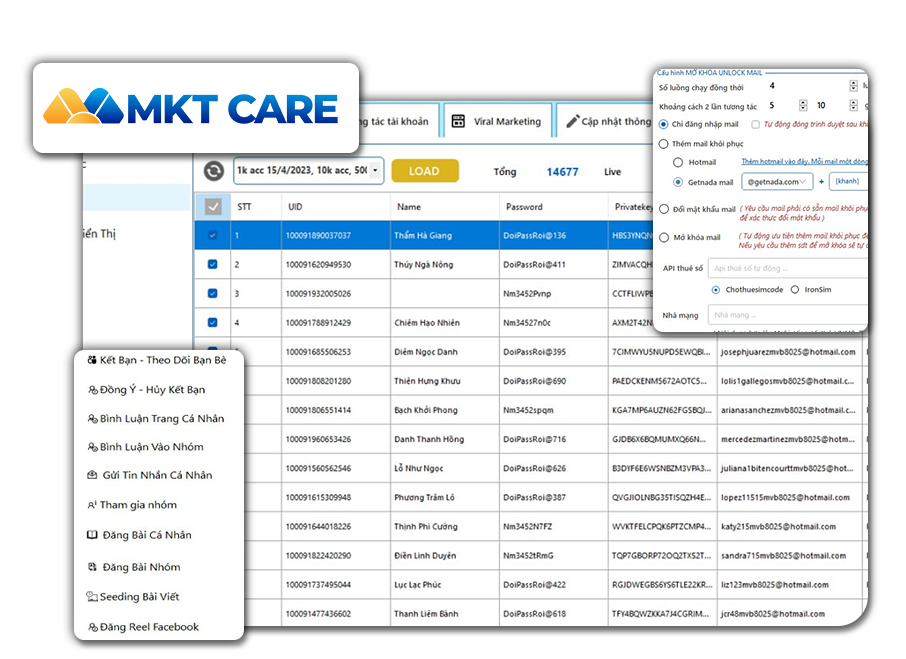Click the Gửi Tin Nhắn Cá Nhân icon
This screenshot has height=659, width=906.
pyautogui.click(x=92, y=475)
